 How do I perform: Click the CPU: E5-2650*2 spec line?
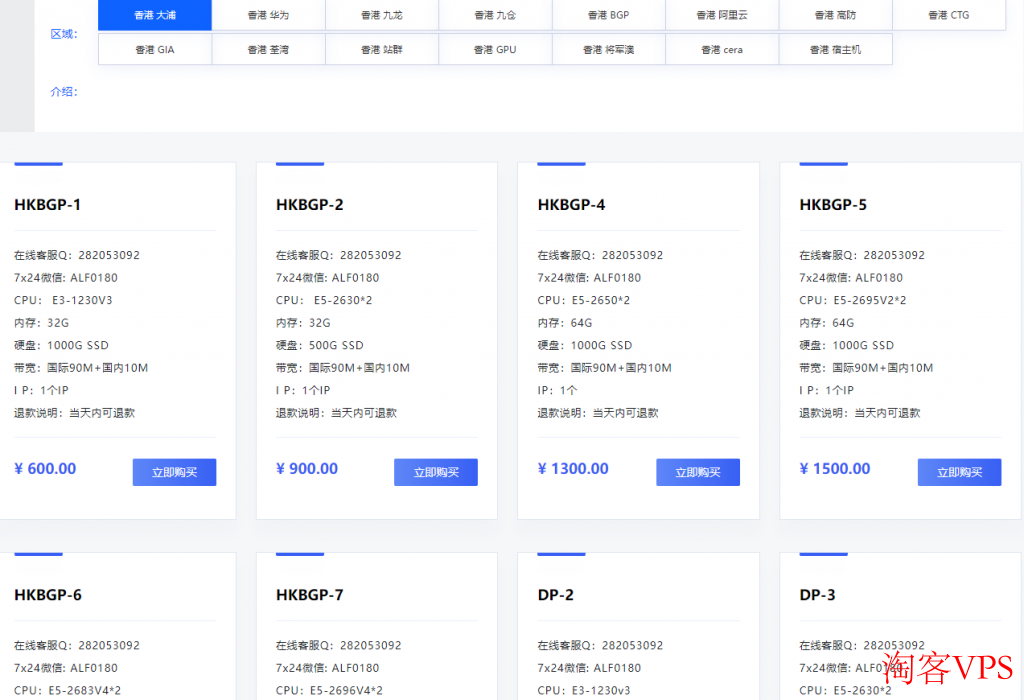[x=584, y=300]
